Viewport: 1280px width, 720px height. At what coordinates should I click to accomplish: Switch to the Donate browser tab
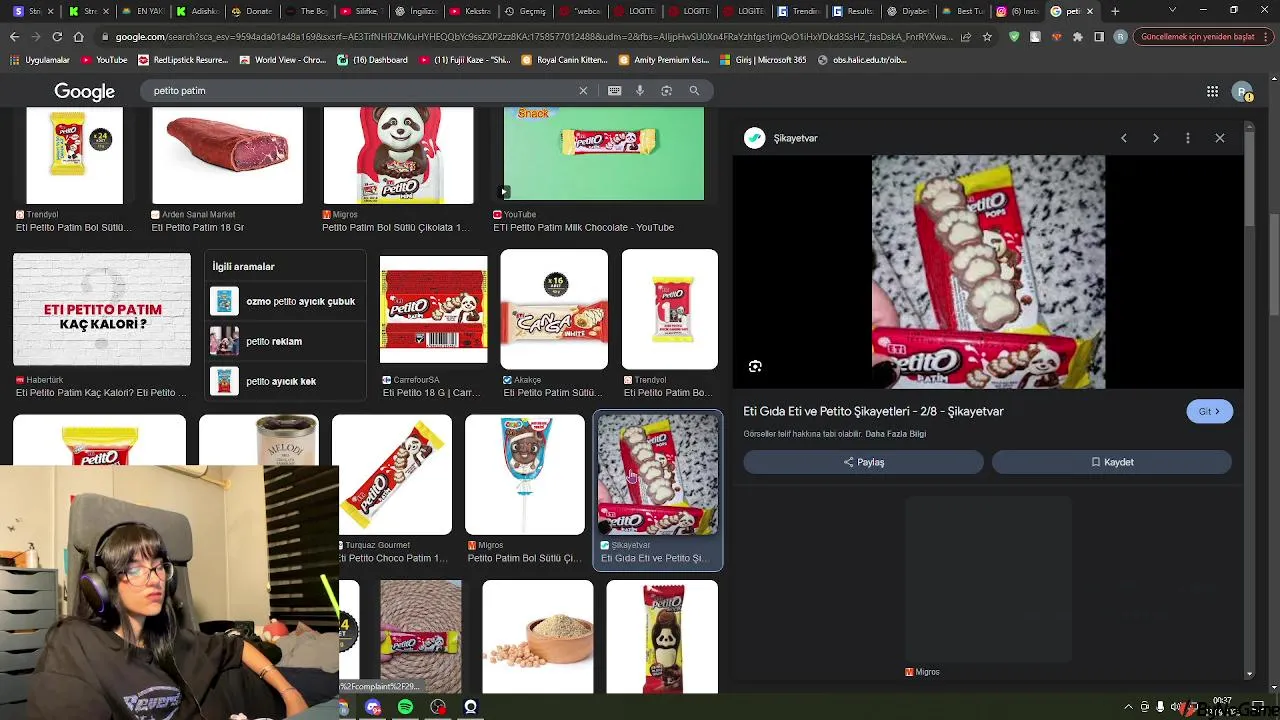point(250,11)
